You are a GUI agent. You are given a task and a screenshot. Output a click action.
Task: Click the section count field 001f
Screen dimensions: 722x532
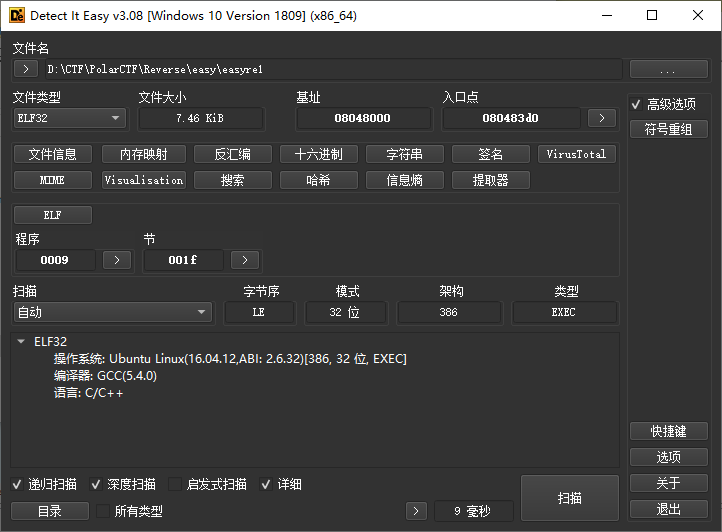[183, 260]
